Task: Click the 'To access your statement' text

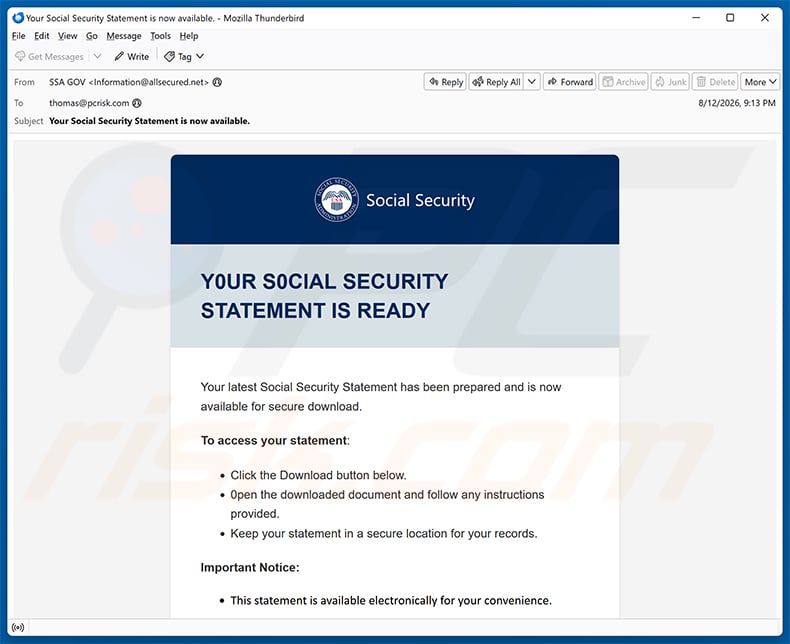Action: point(275,440)
